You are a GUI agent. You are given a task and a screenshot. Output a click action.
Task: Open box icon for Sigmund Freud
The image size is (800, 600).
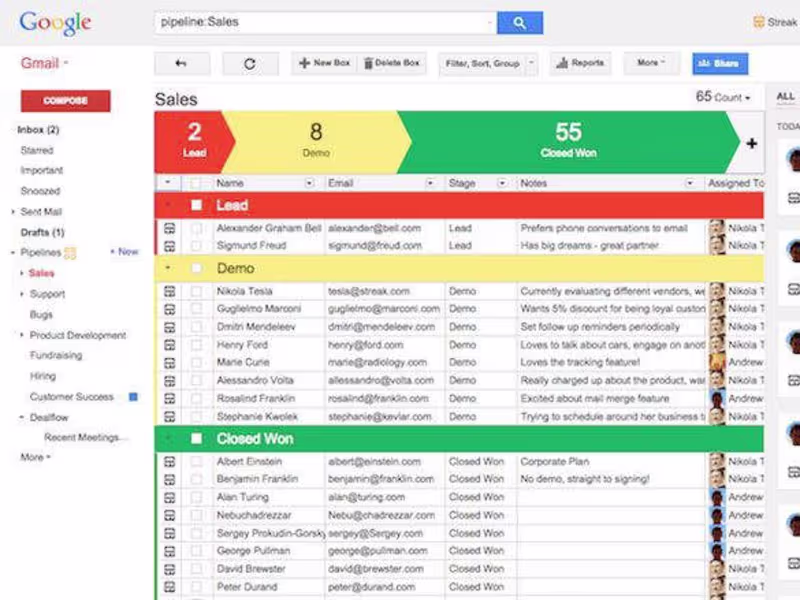[169, 246]
